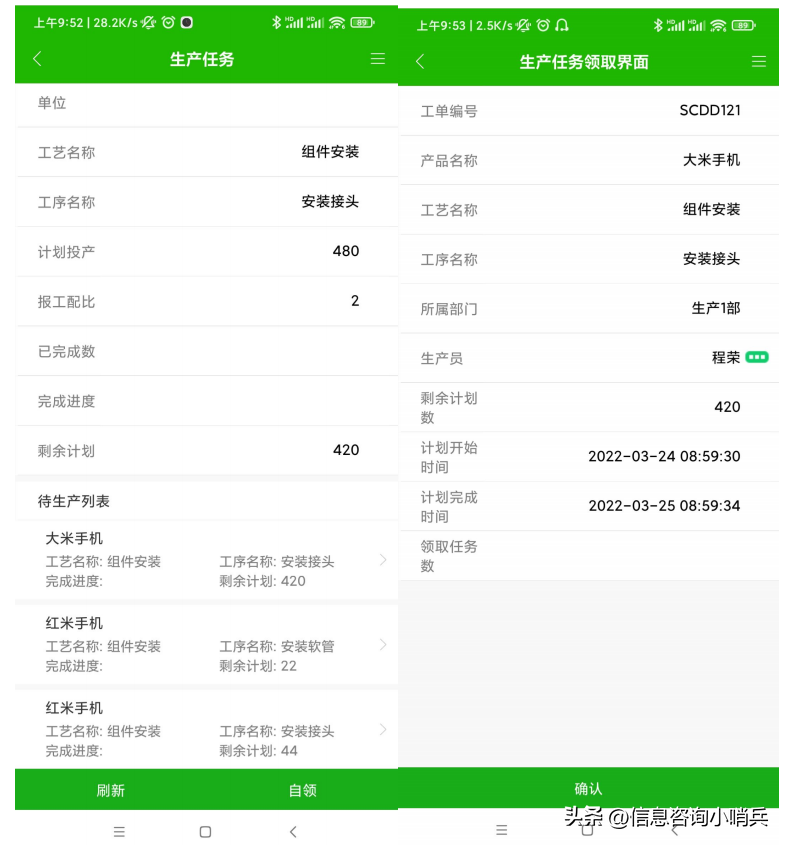Tap Bluetooth icon on left status bar

click(x=276, y=22)
